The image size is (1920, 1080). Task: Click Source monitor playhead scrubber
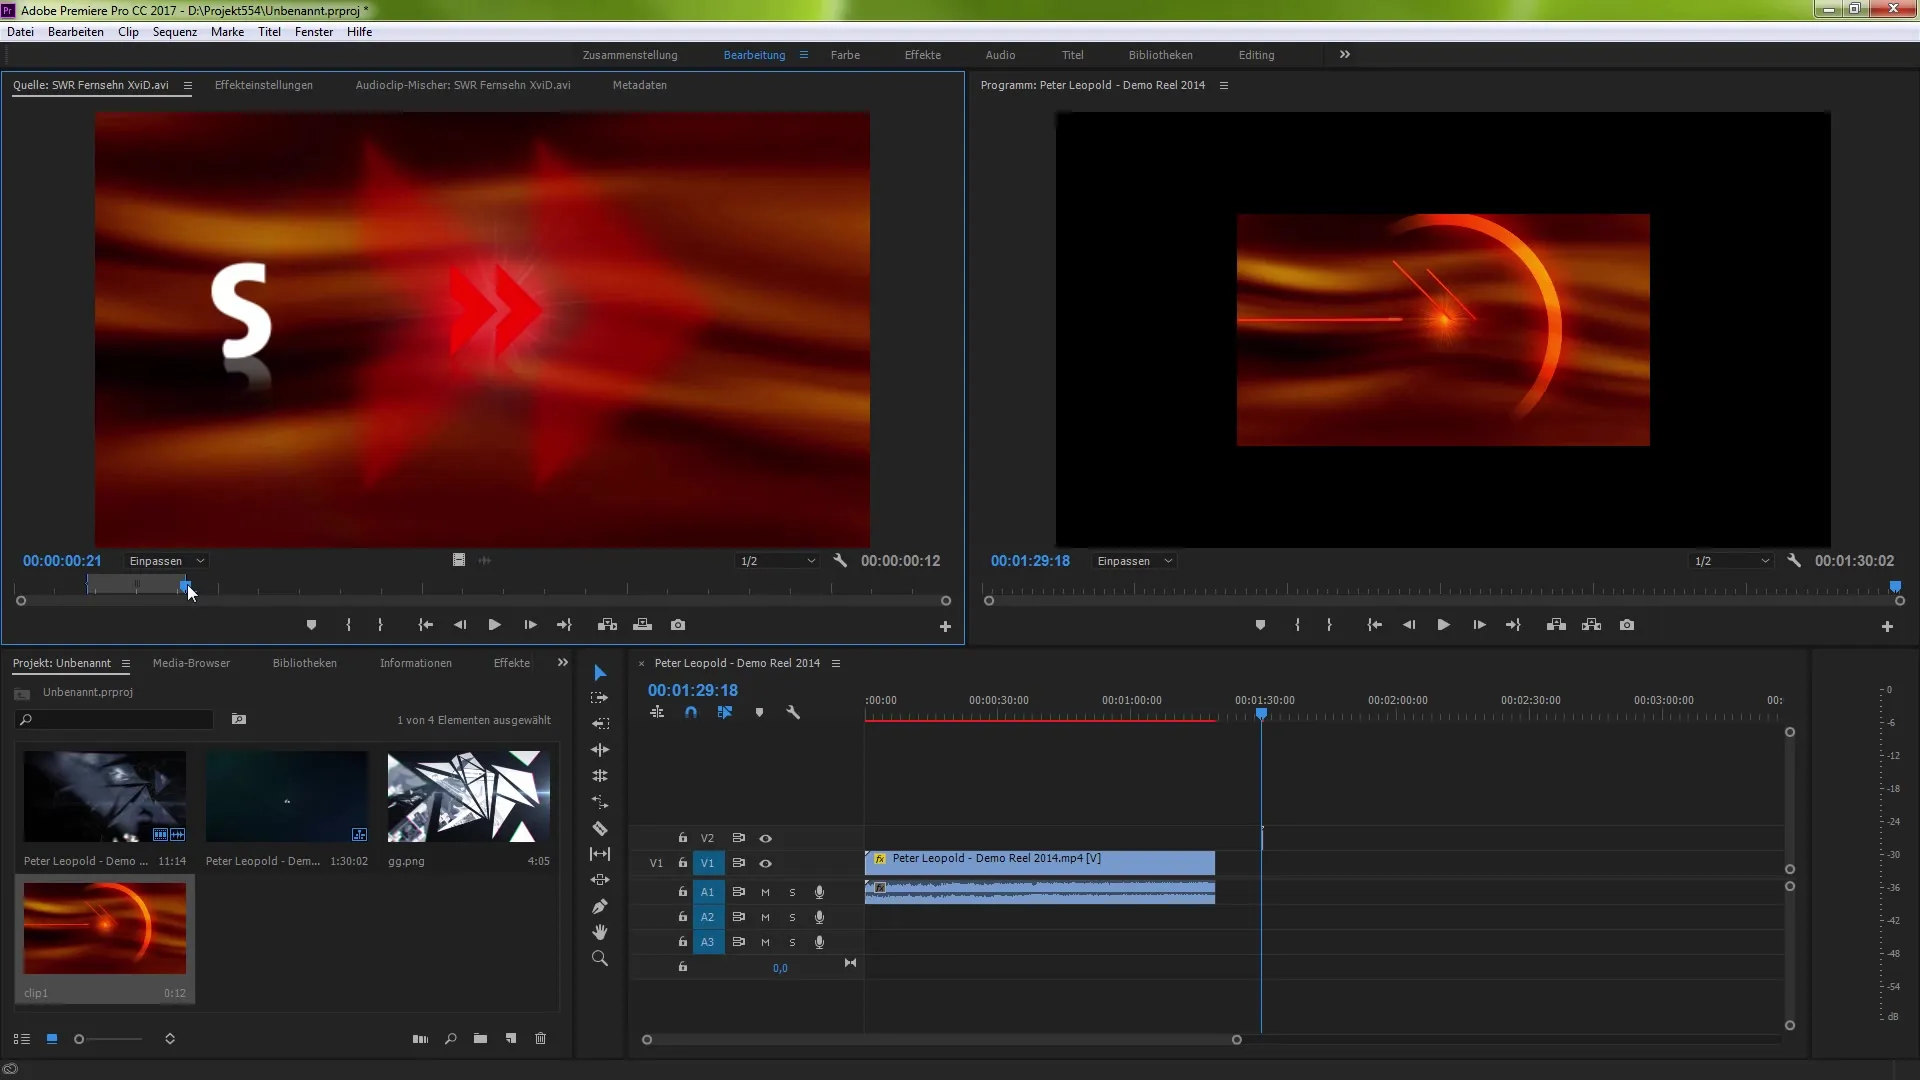coord(185,586)
